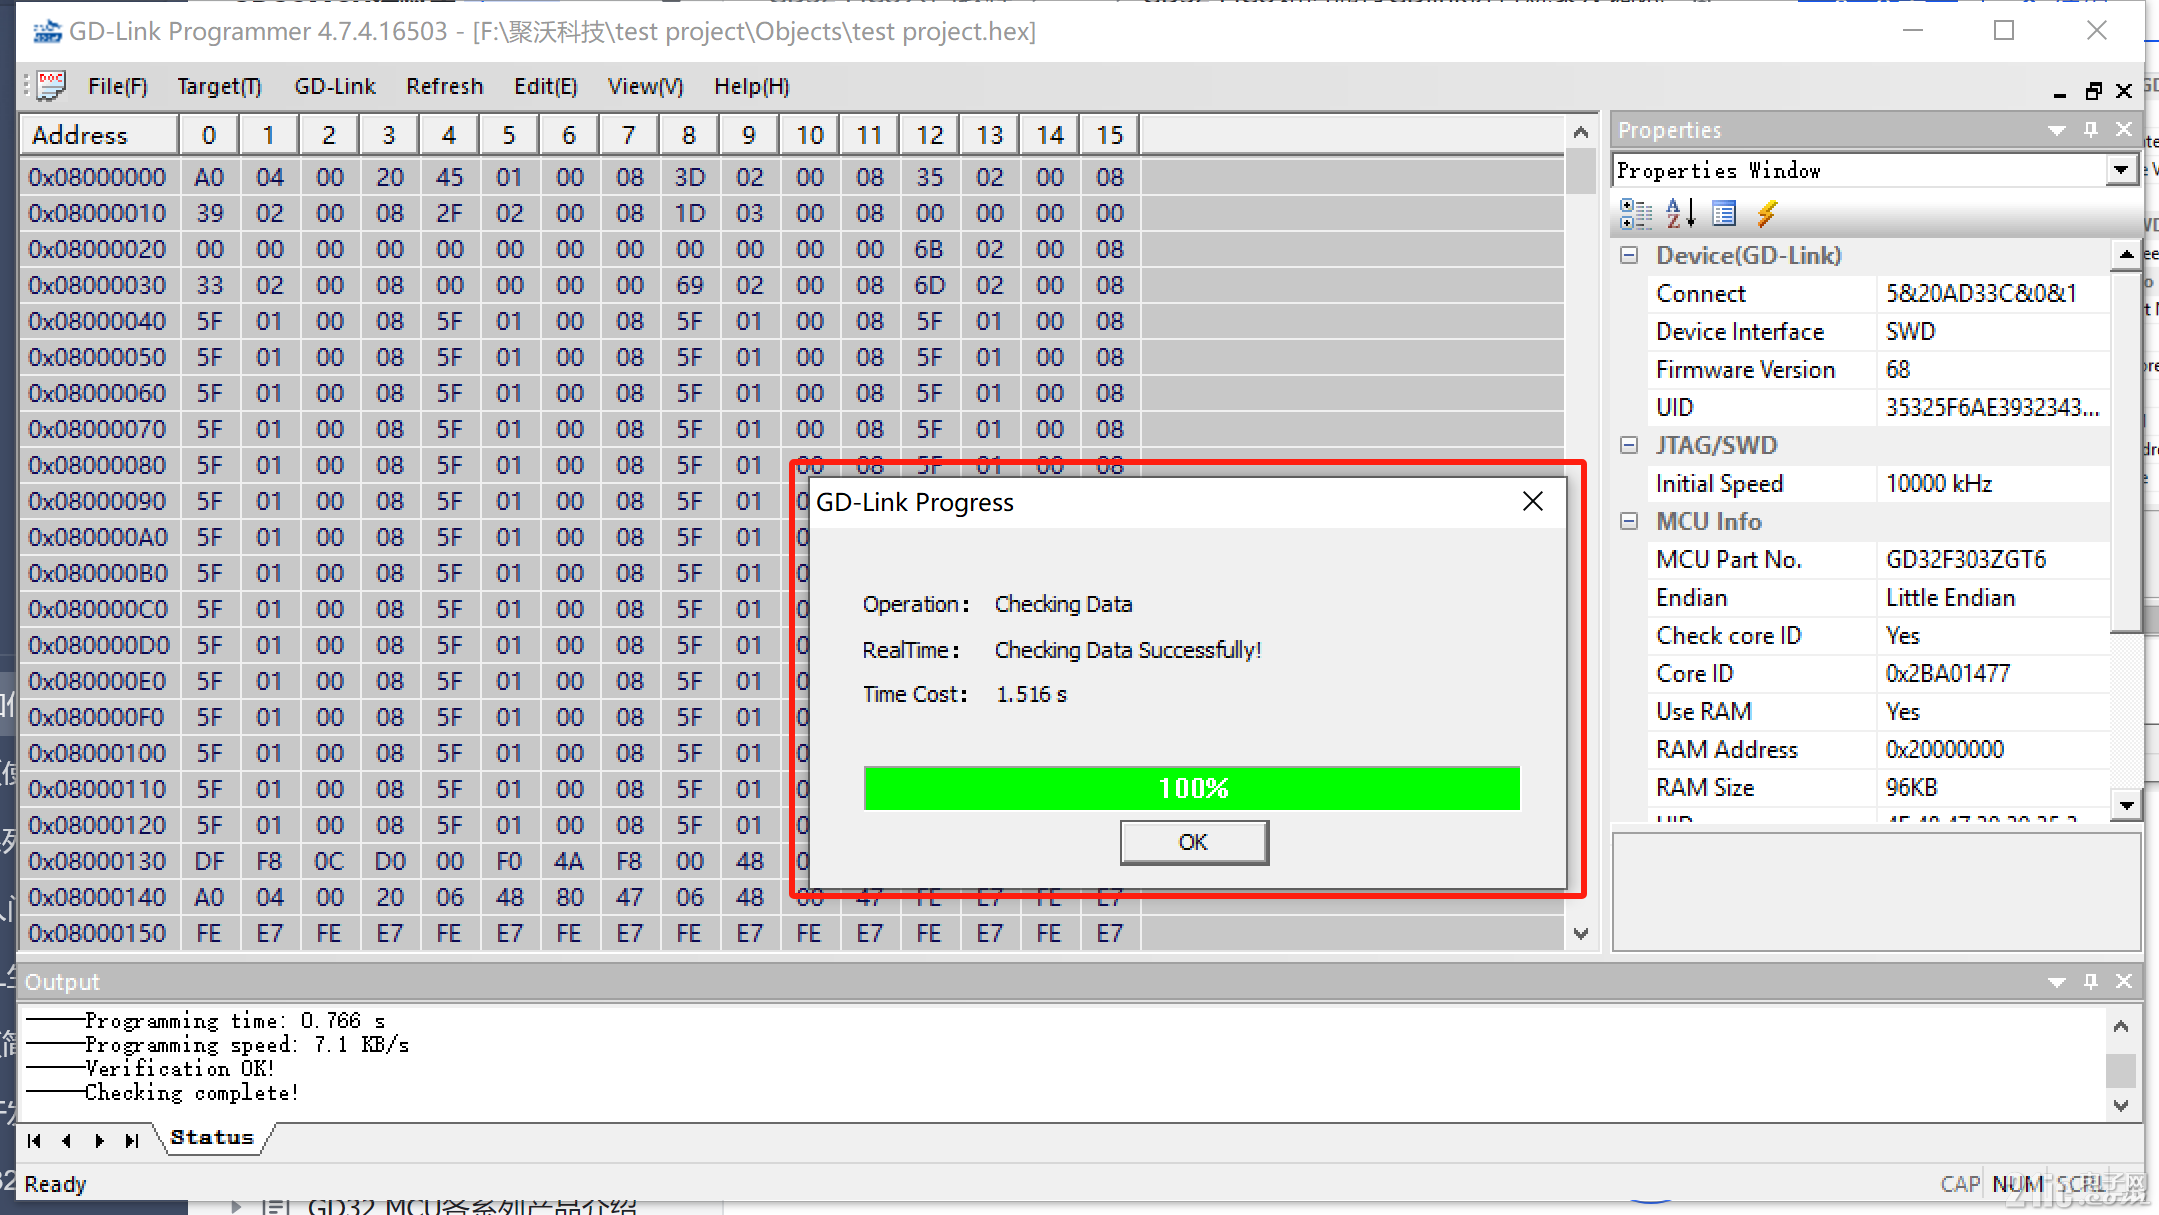2159x1215 pixels.
Task: Open the File(F) menu
Action: (x=118, y=87)
